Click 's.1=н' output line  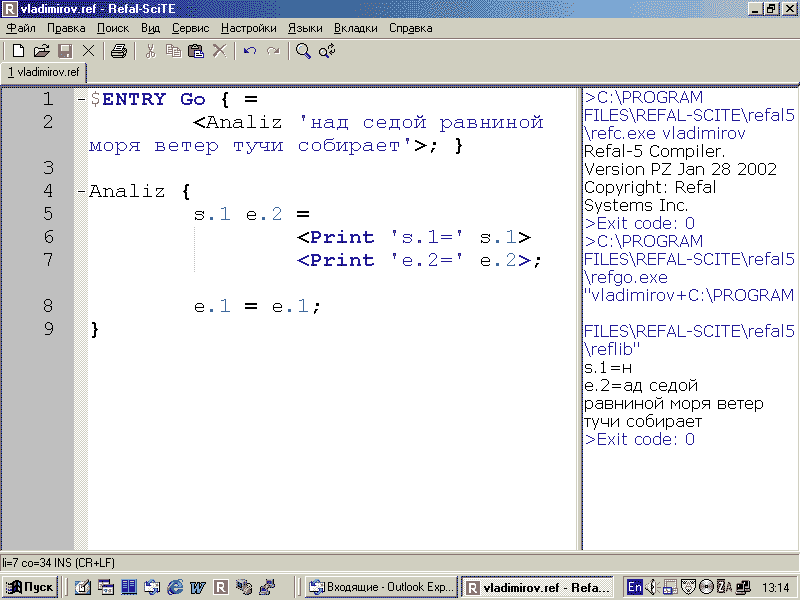[608, 367]
